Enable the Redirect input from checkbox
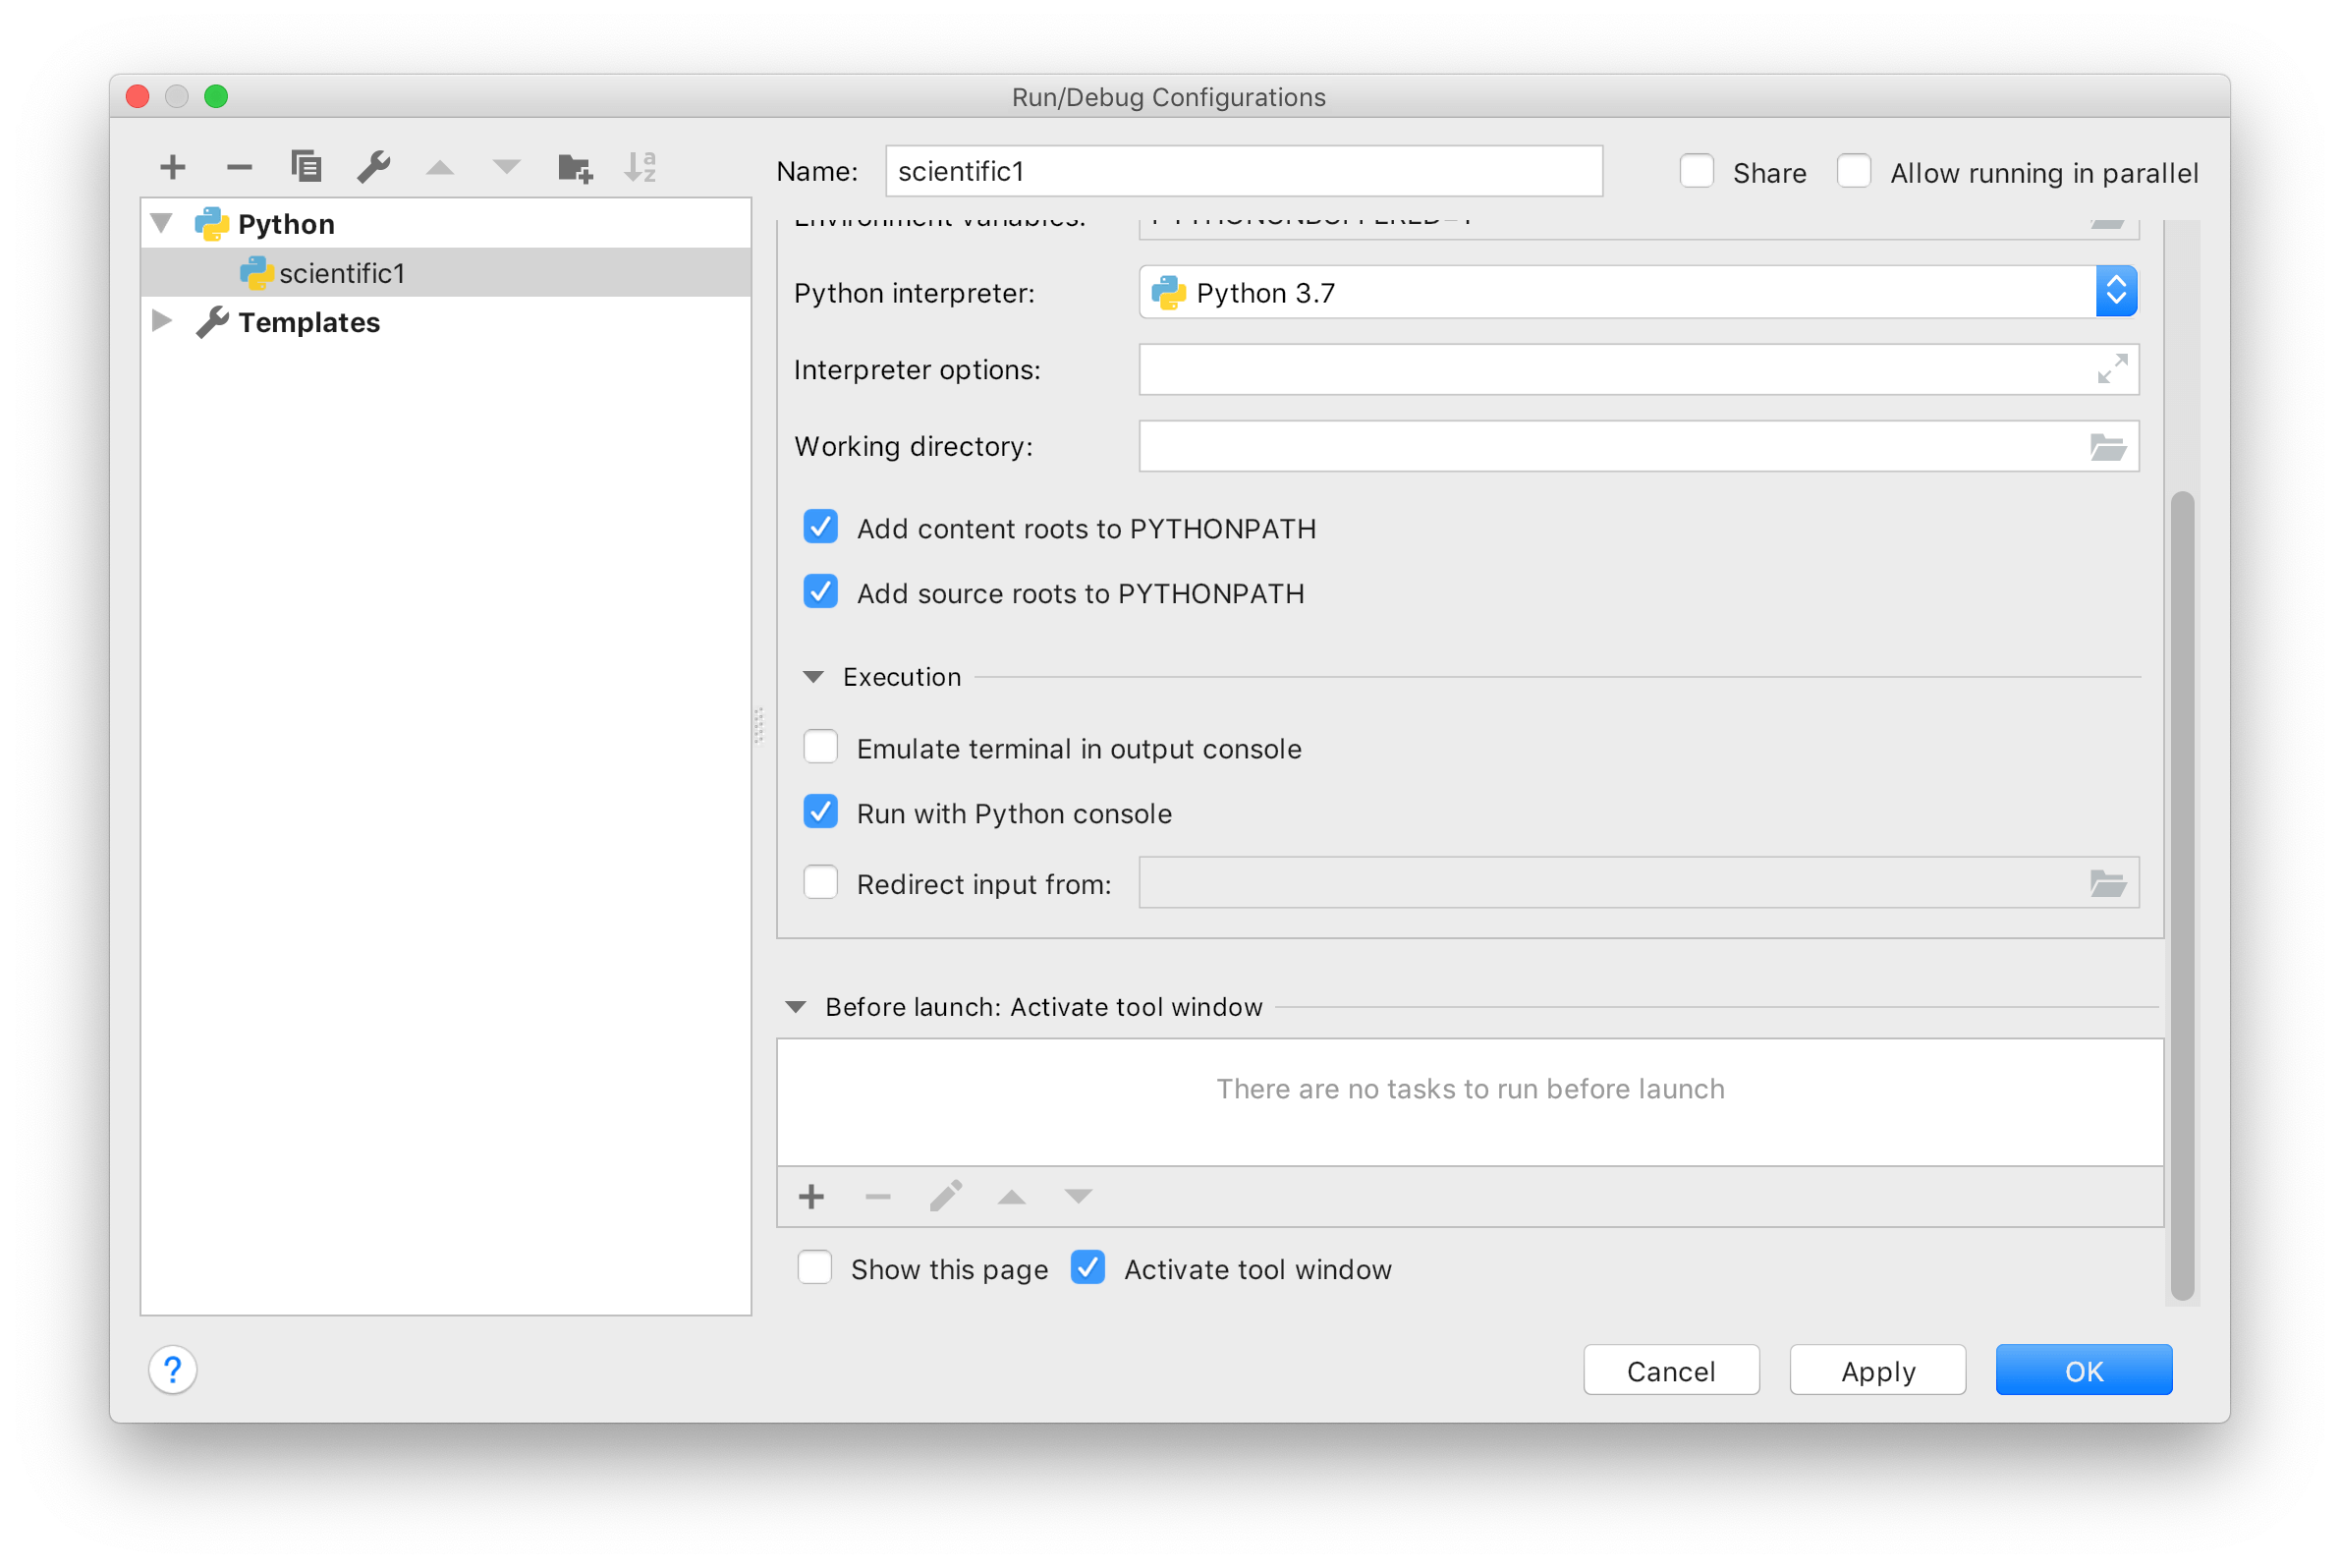Viewport: 2340px width, 1568px height. 821,884
